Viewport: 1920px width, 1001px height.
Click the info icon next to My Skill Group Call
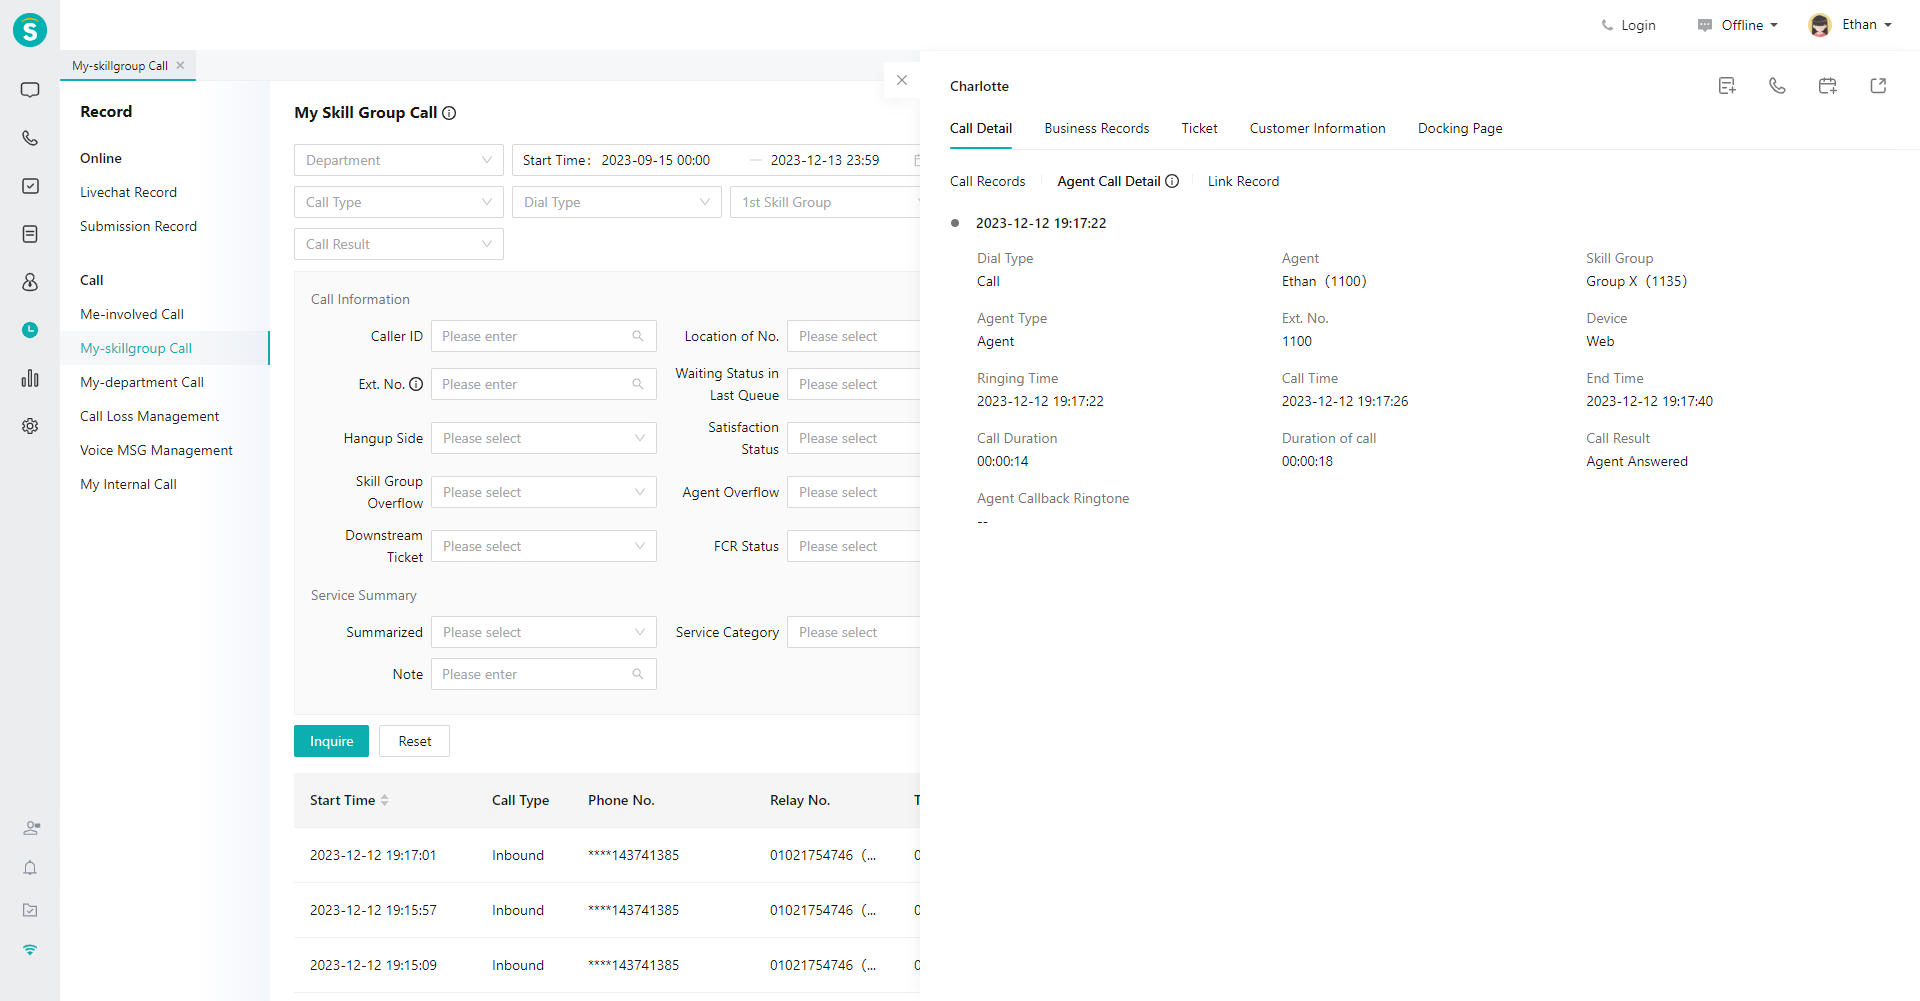[x=449, y=113]
